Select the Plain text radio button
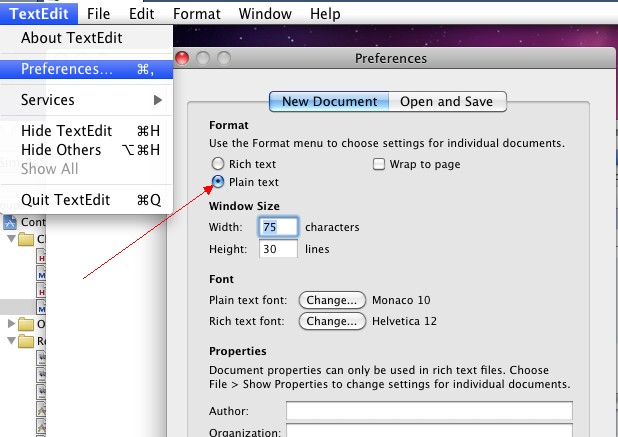This screenshot has width=618, height=437. click(x=218, y=182)
